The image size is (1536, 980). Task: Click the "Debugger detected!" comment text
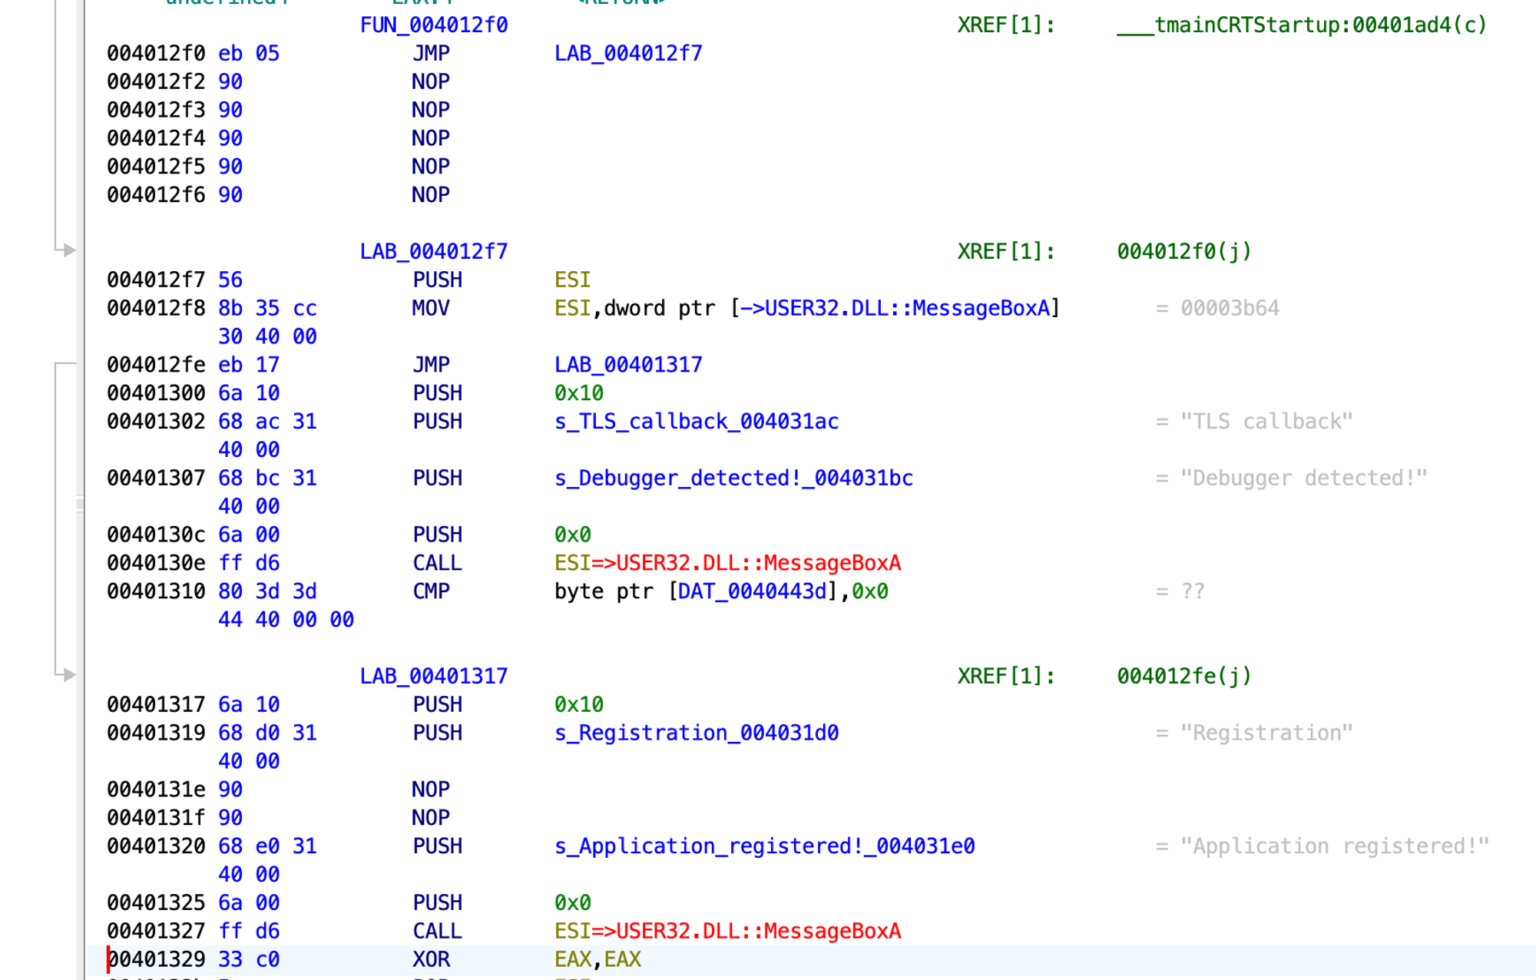[x=1292, y=478]
